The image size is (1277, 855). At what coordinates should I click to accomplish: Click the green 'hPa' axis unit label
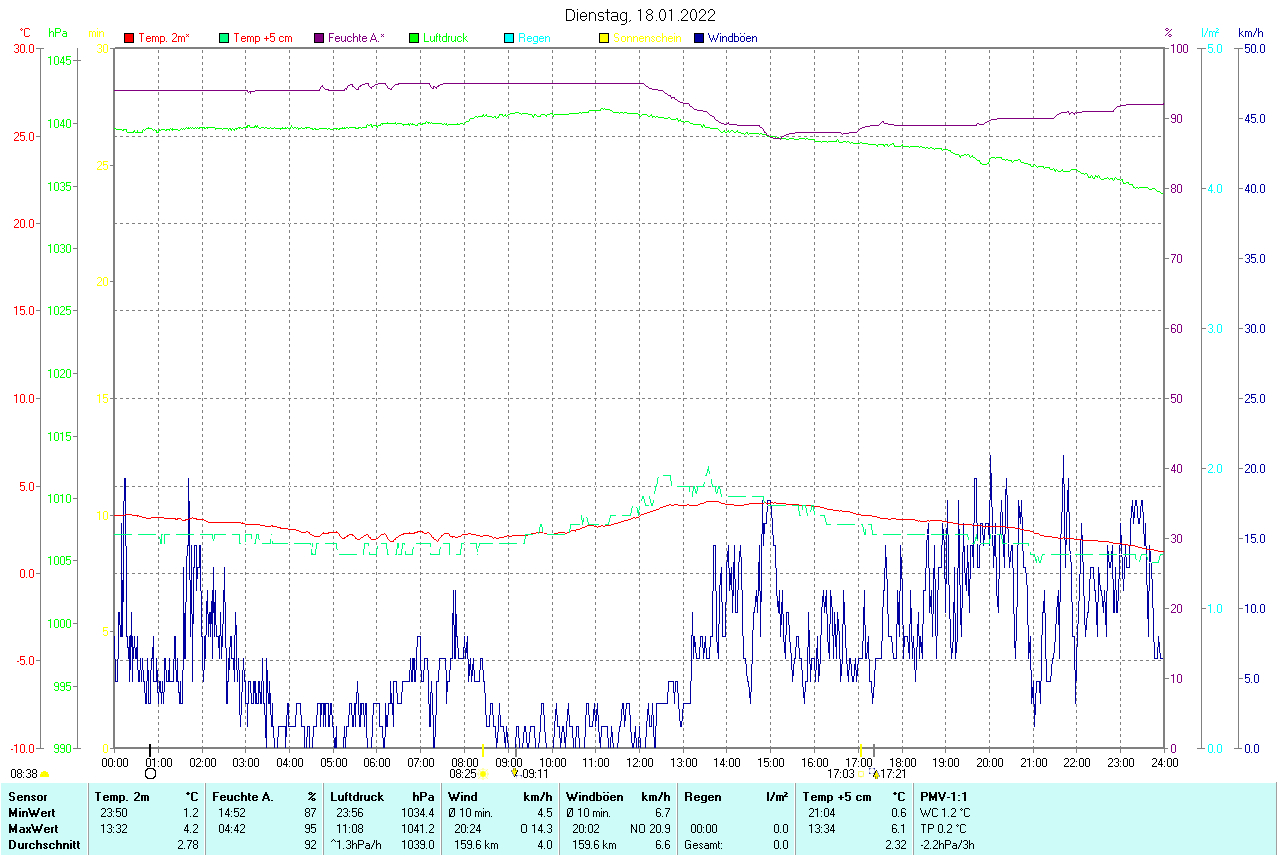56,33
